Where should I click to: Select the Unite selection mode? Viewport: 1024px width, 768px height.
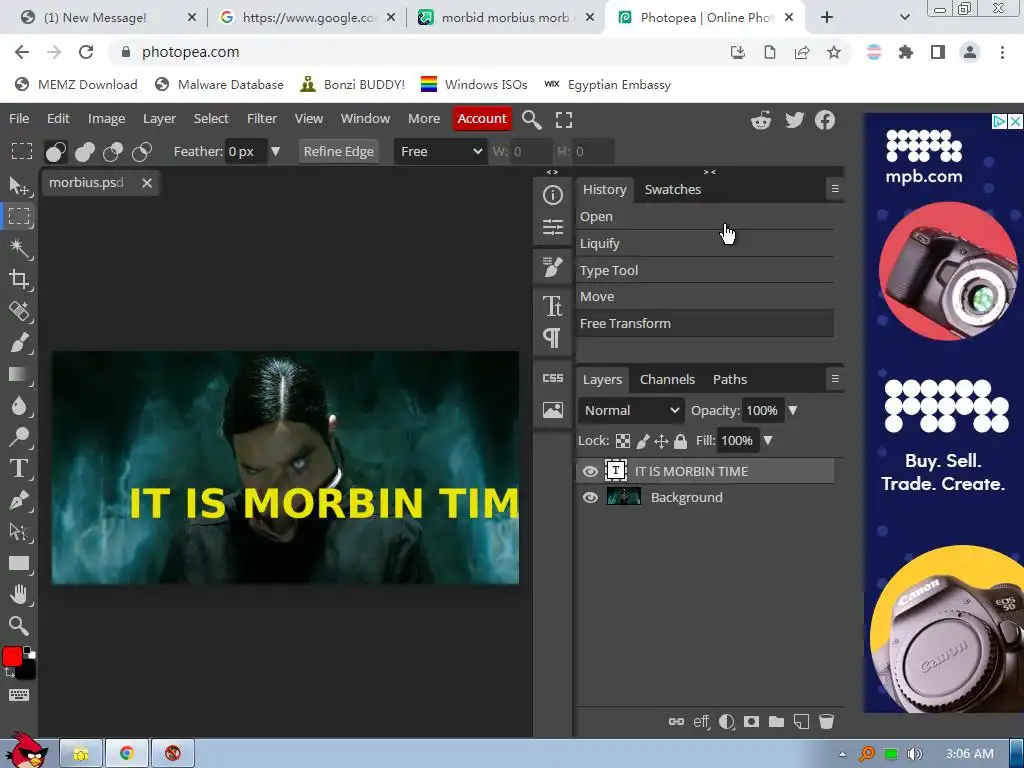coord(85,152)
